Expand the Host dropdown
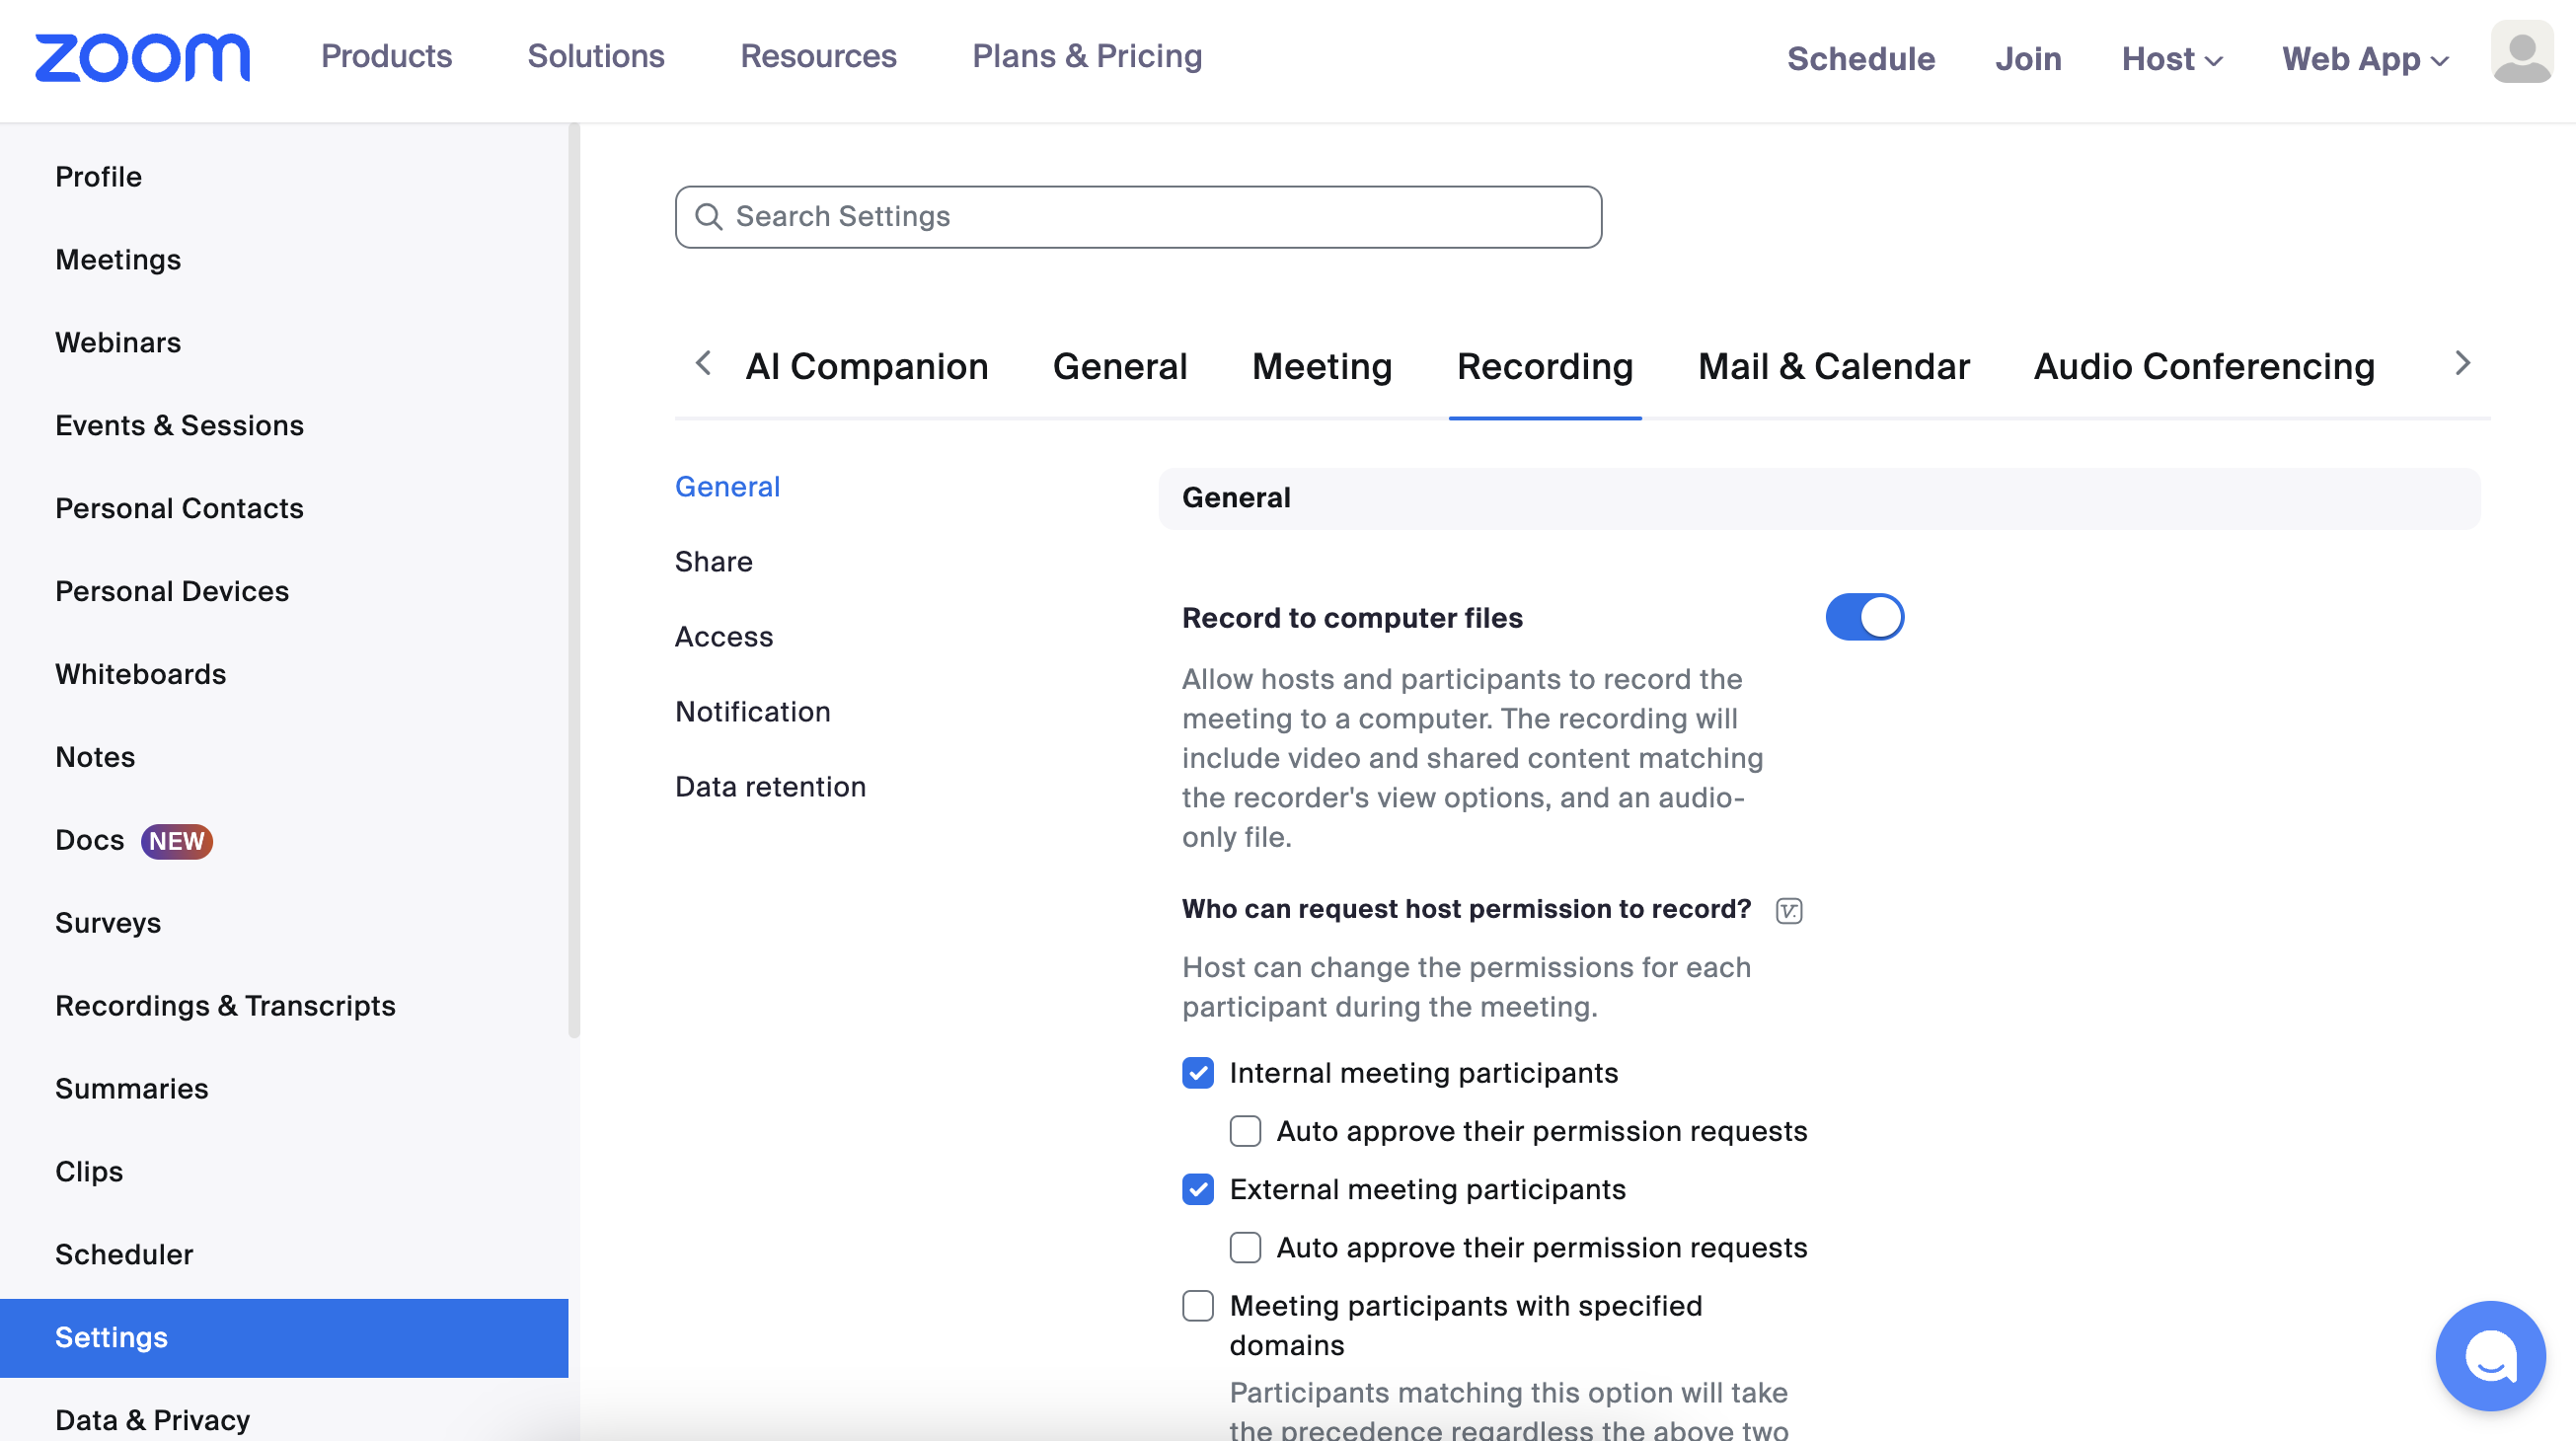Image resolution: width=2576 pixels, height=1441 pixels. (x=2172, y=58)
